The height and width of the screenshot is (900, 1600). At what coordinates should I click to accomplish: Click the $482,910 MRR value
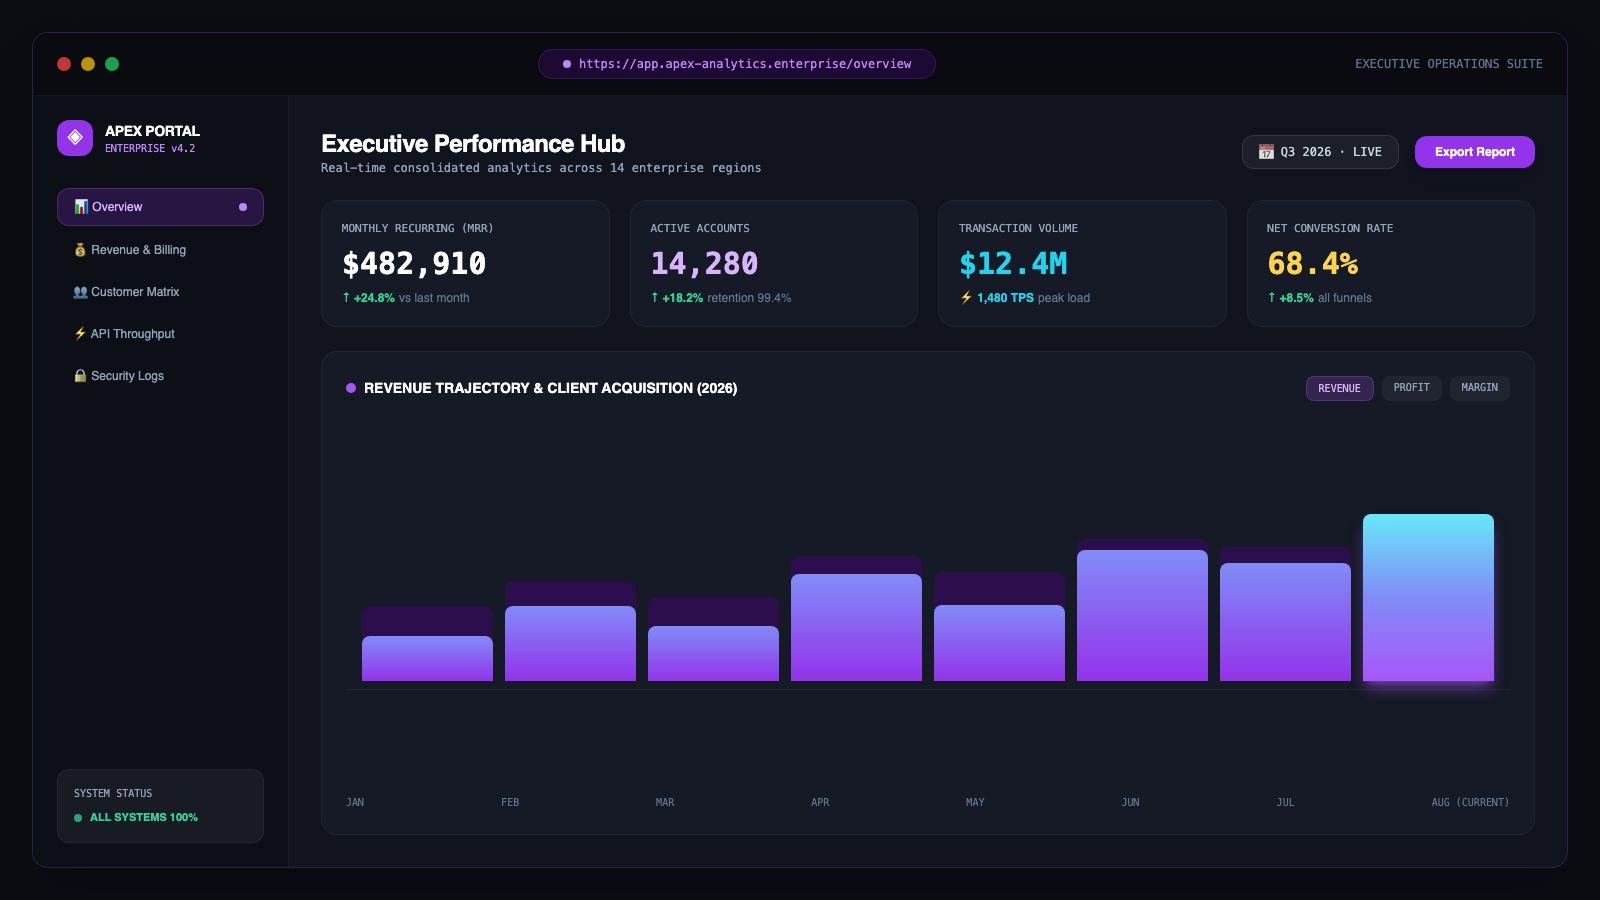[414, 264]
